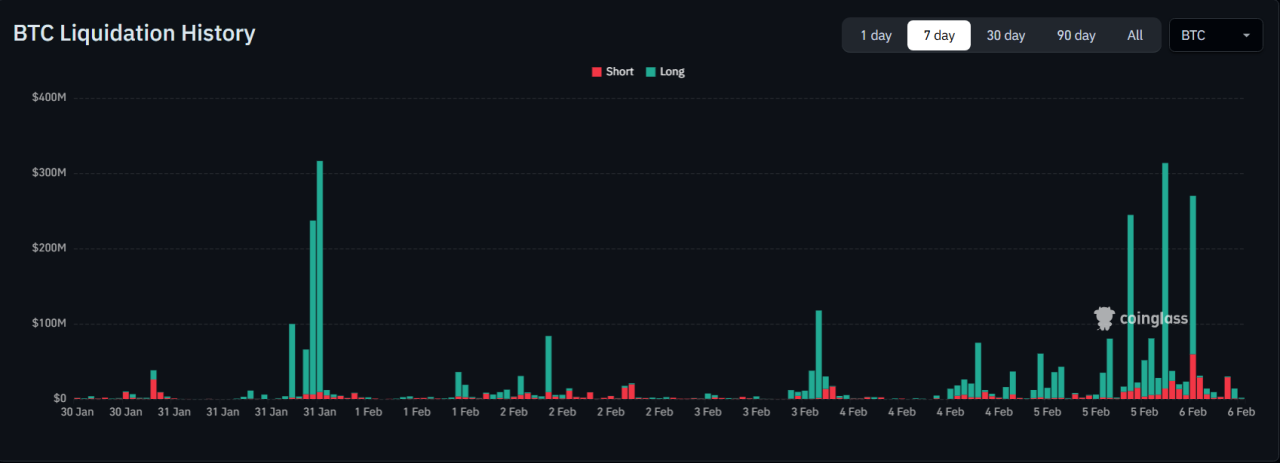This screenshot has width=1280, height=463.
Task: Switch to the 30 day range
Action: coord(1005,35)
